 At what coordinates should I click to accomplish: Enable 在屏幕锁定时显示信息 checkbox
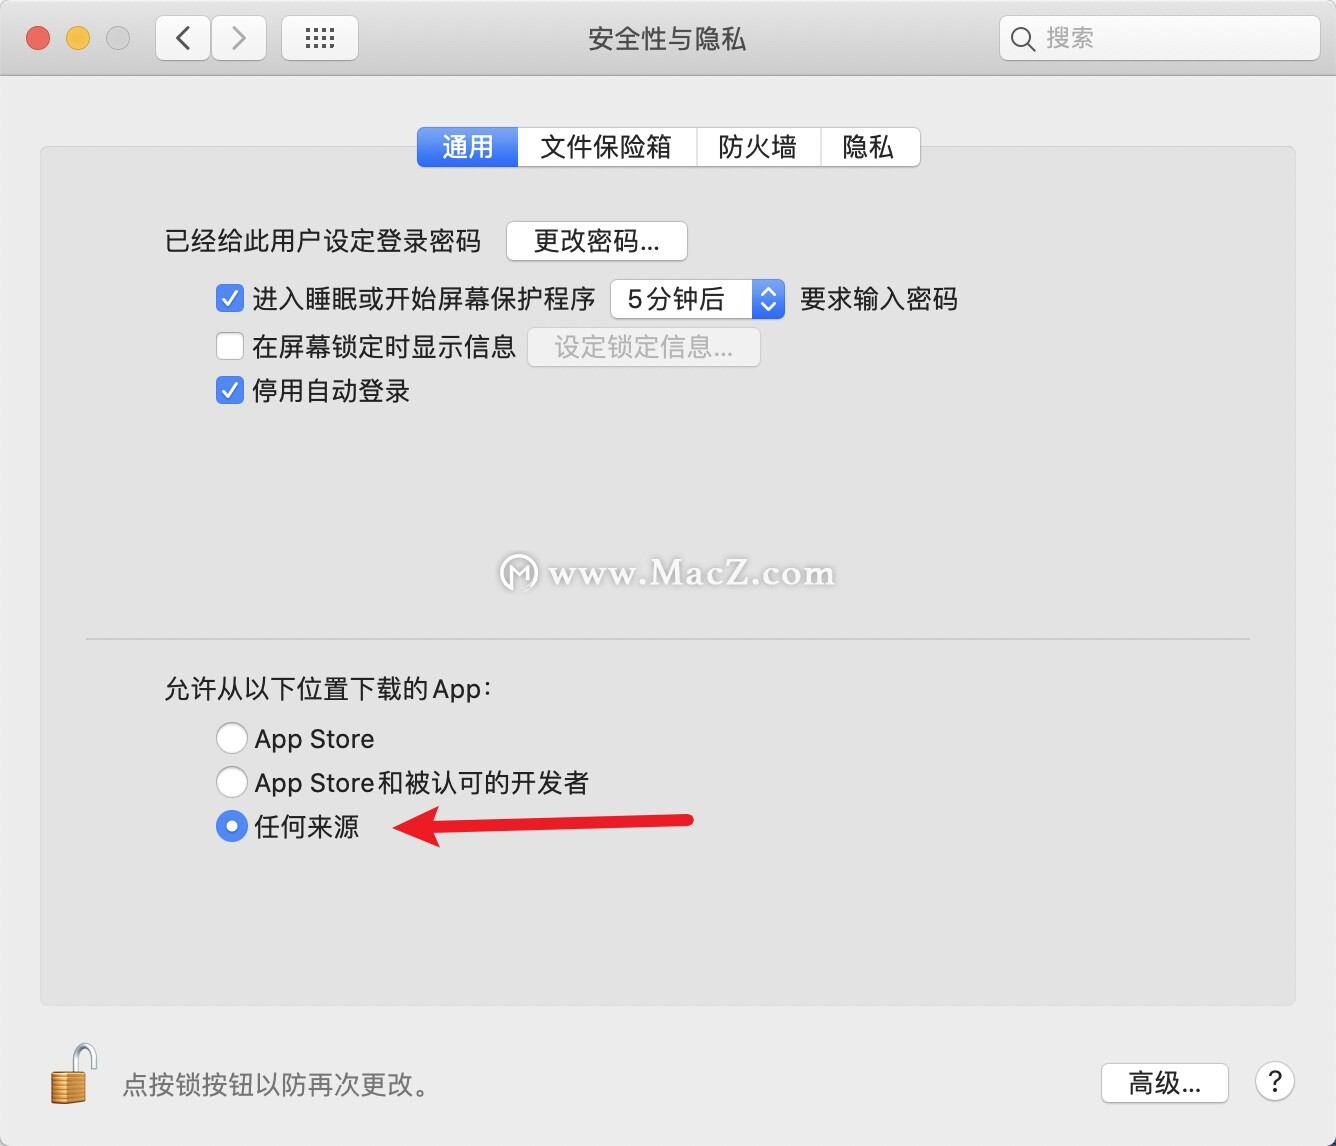tap(230, 346)
